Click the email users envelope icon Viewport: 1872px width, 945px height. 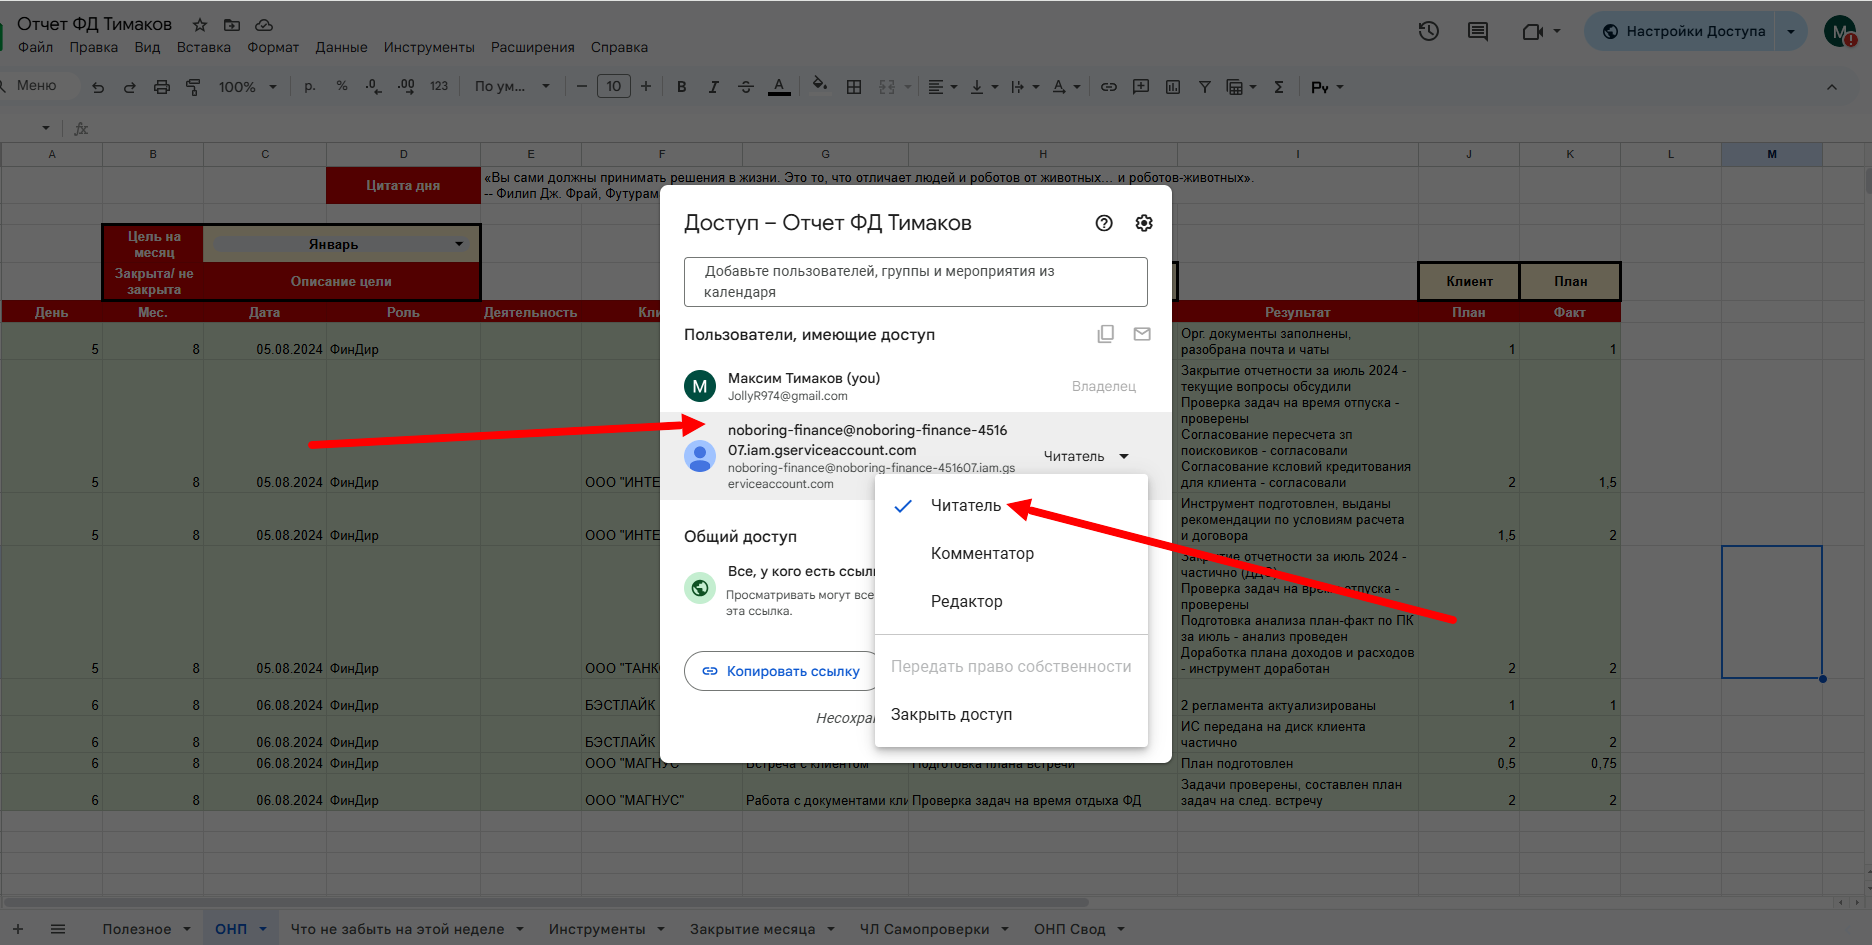coord(1142,334)
